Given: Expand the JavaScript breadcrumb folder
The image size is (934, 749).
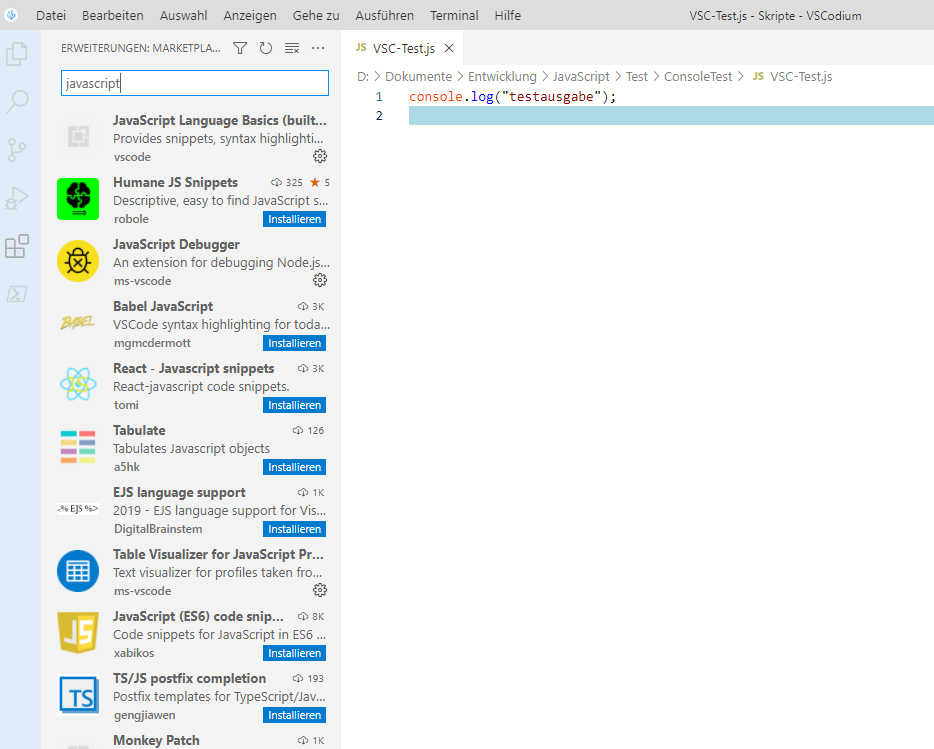Looking at the screenshot, I should (x=581, y=77).
